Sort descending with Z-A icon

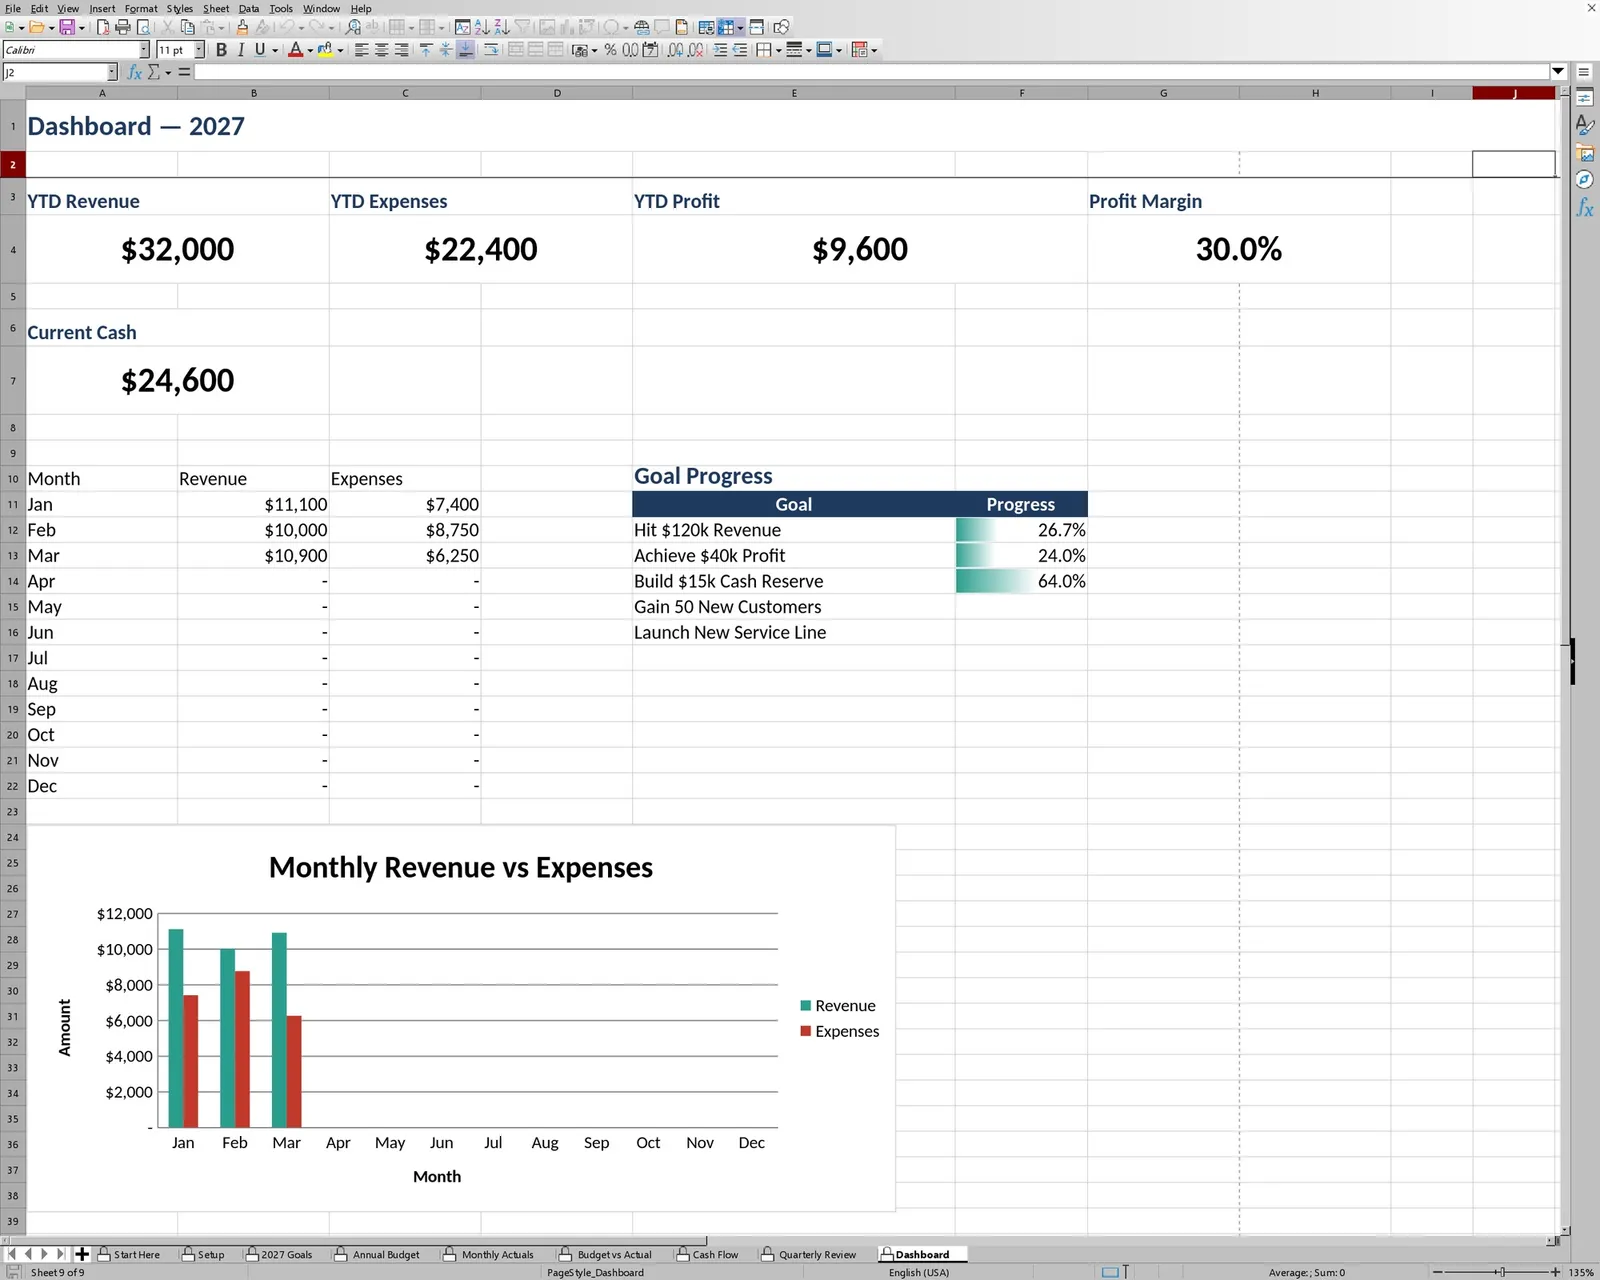pos(502,27)
